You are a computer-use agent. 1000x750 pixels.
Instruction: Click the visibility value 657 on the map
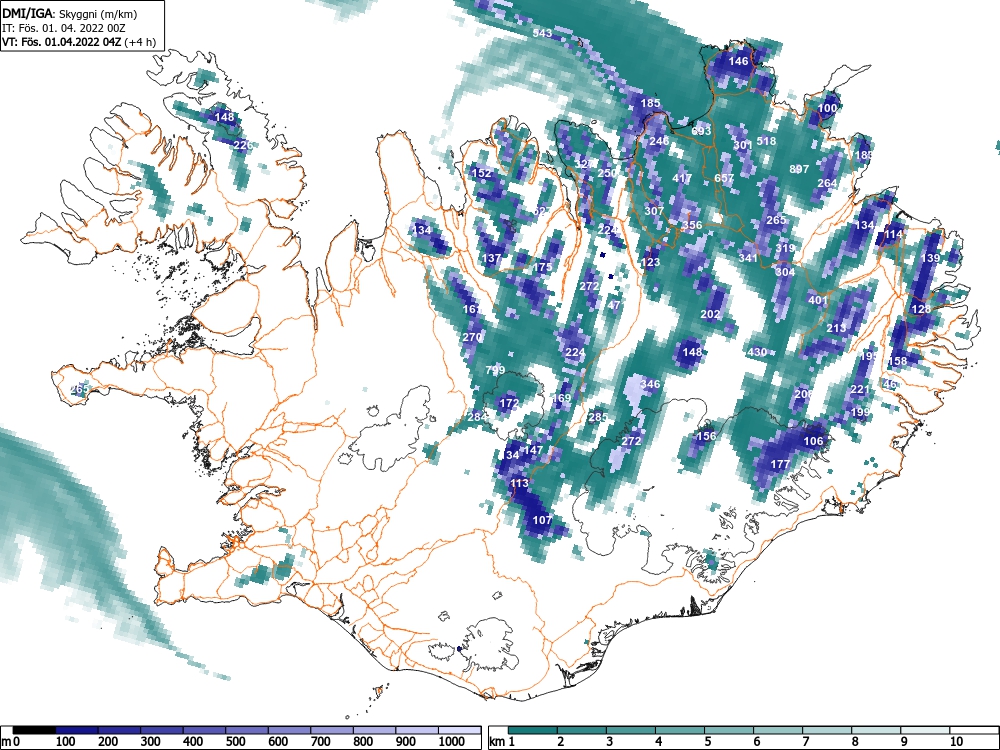pyautogui.click(x=724, y=178)
